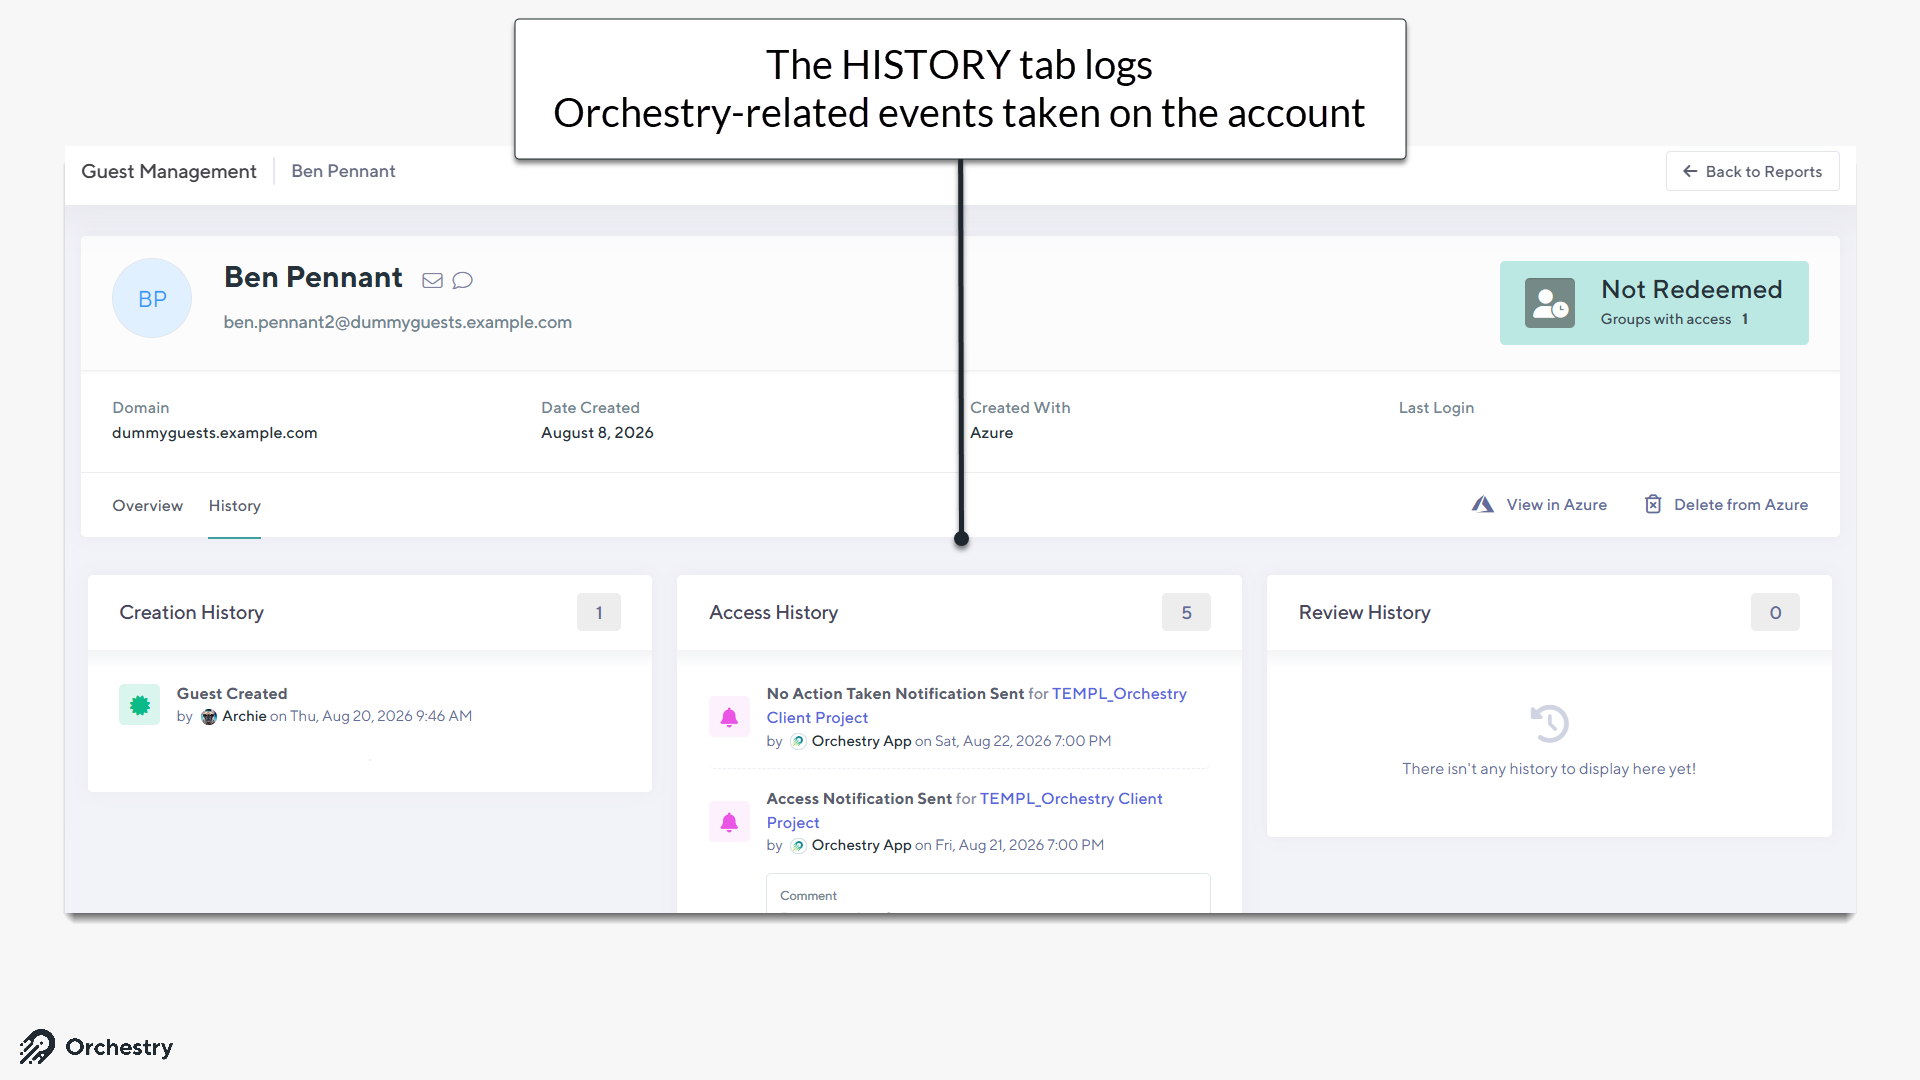Image resolution: width=1920 pixels, height=1080 pixels.
Task: Click Guest Management breadcrumb
Action: coord(169,171)
